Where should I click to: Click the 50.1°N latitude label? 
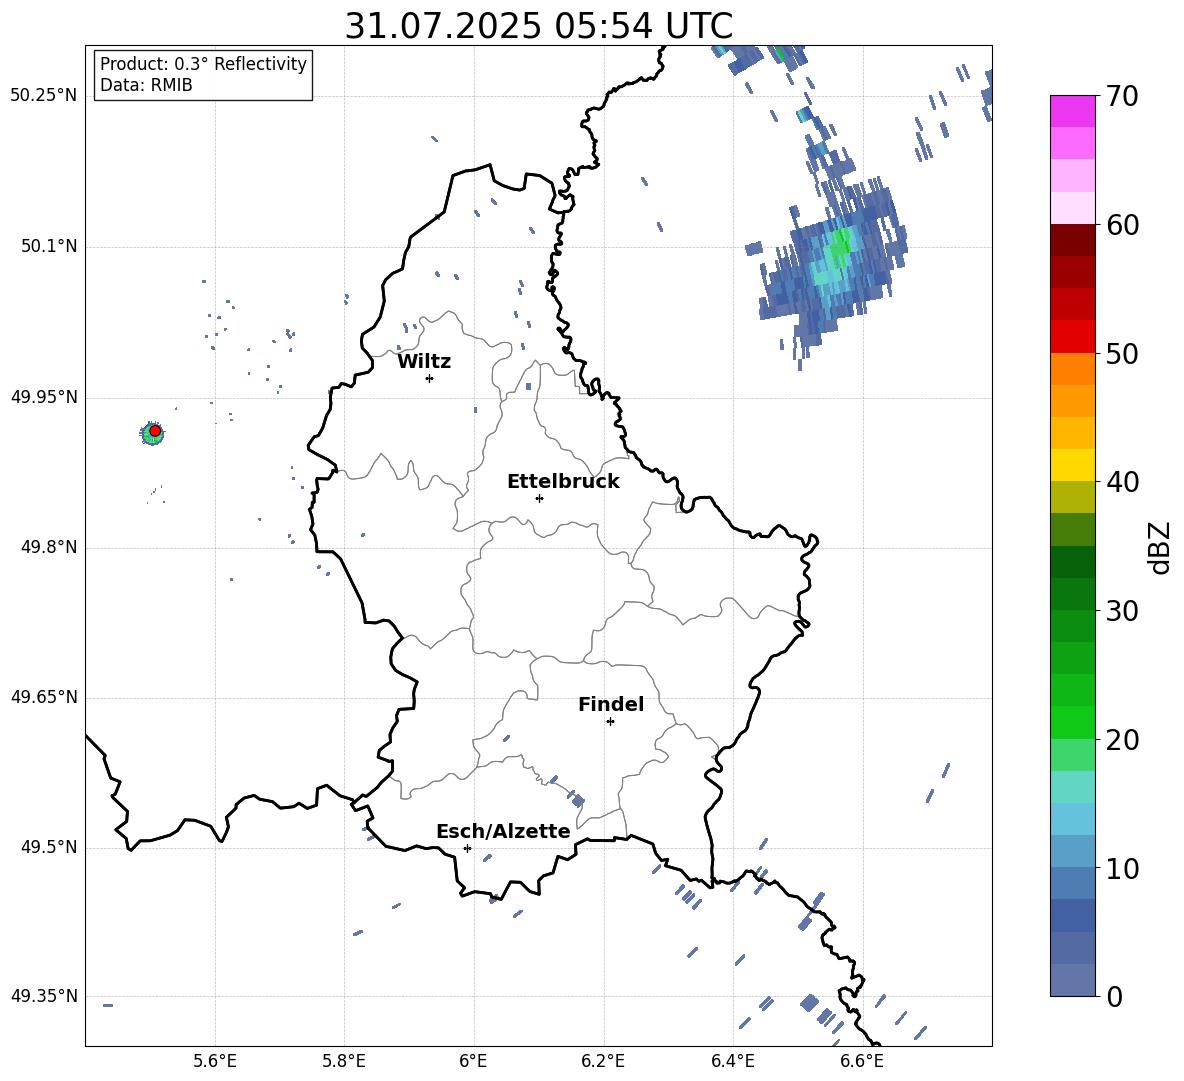pos(49,246)
